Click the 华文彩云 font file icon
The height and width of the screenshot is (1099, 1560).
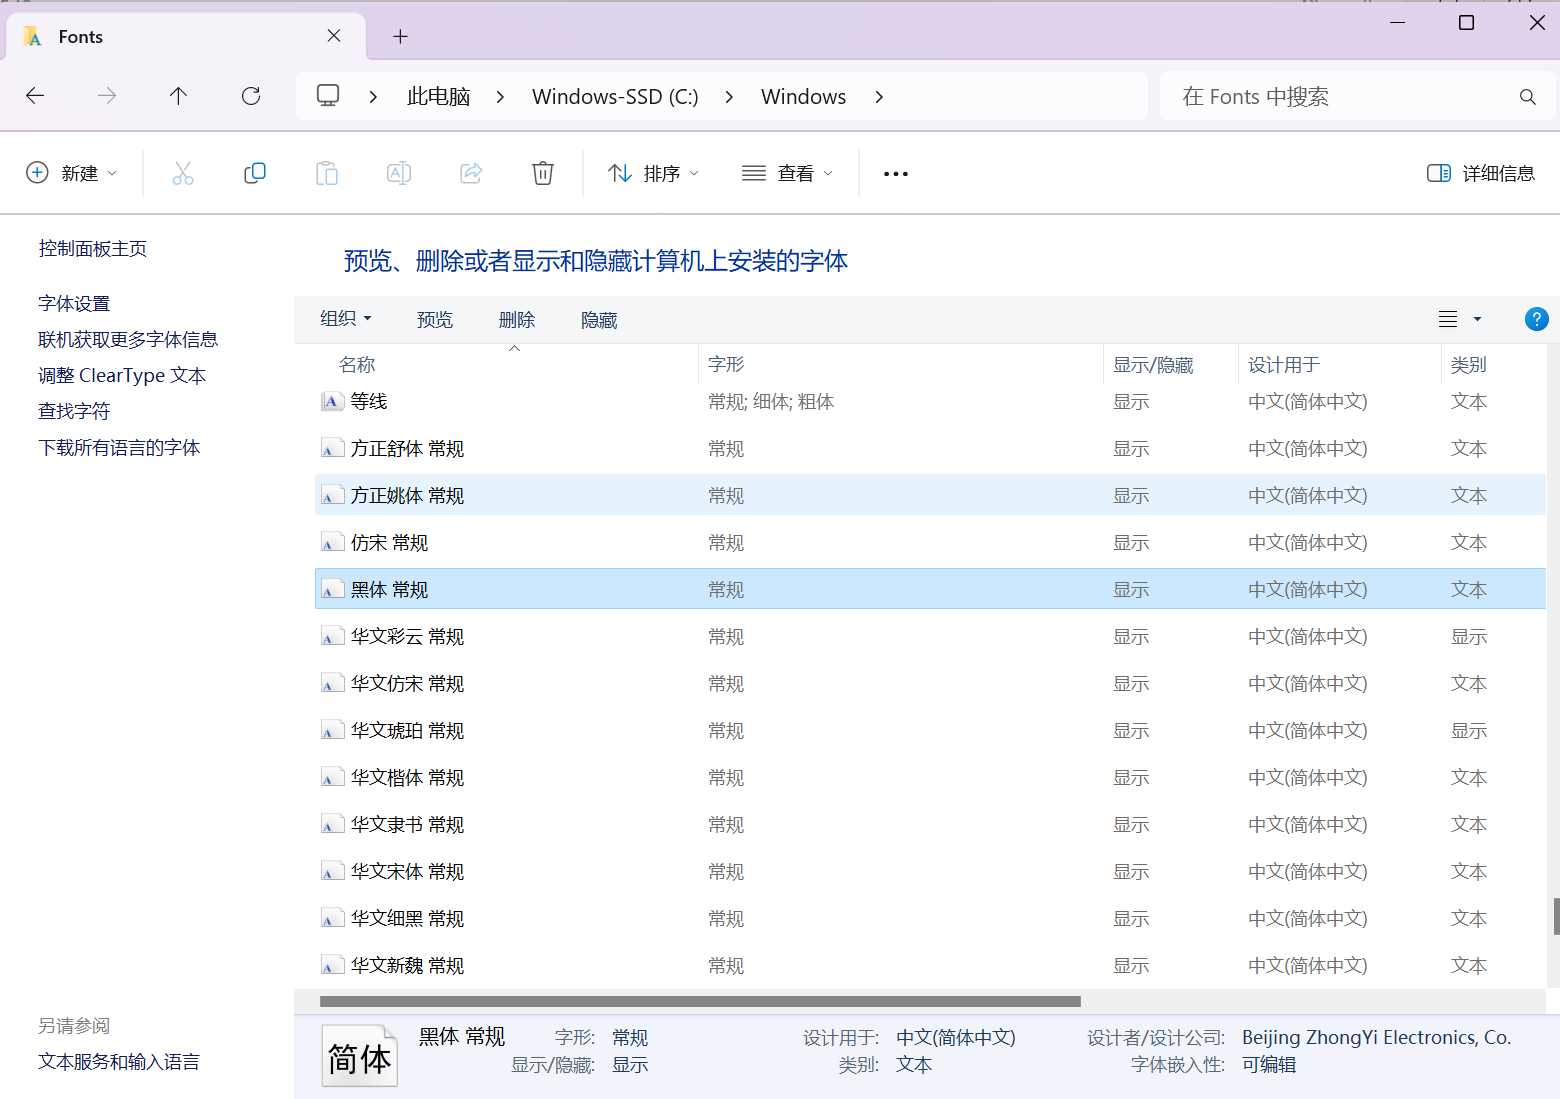click(332, 637)
